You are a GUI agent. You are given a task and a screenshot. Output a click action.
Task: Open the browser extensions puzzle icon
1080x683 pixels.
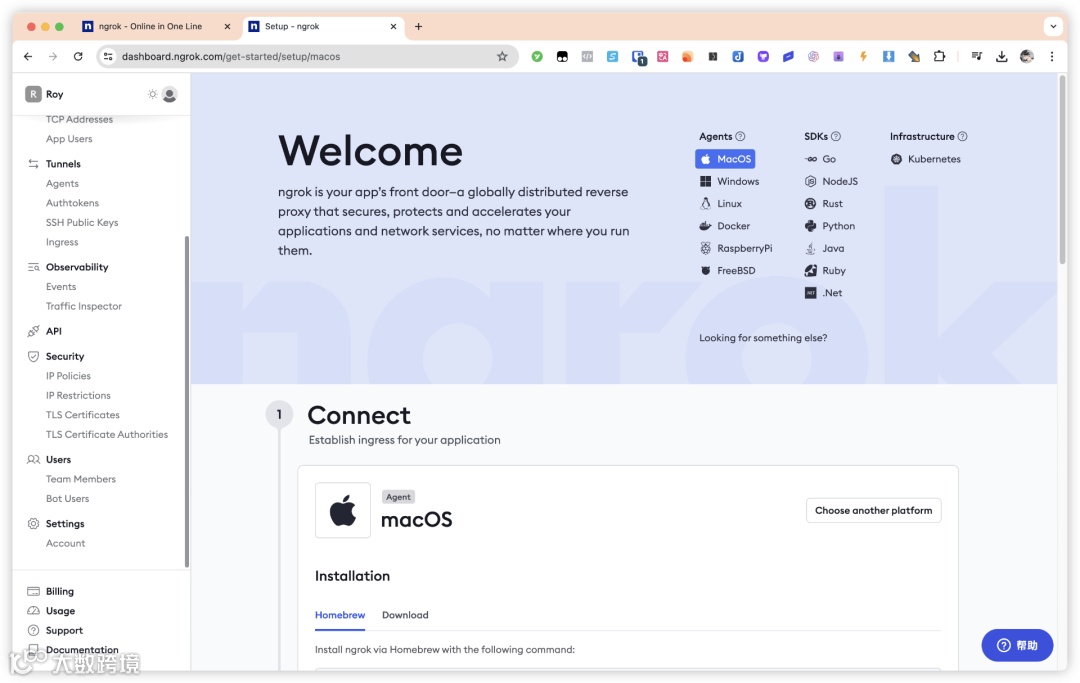click(939, 56)
